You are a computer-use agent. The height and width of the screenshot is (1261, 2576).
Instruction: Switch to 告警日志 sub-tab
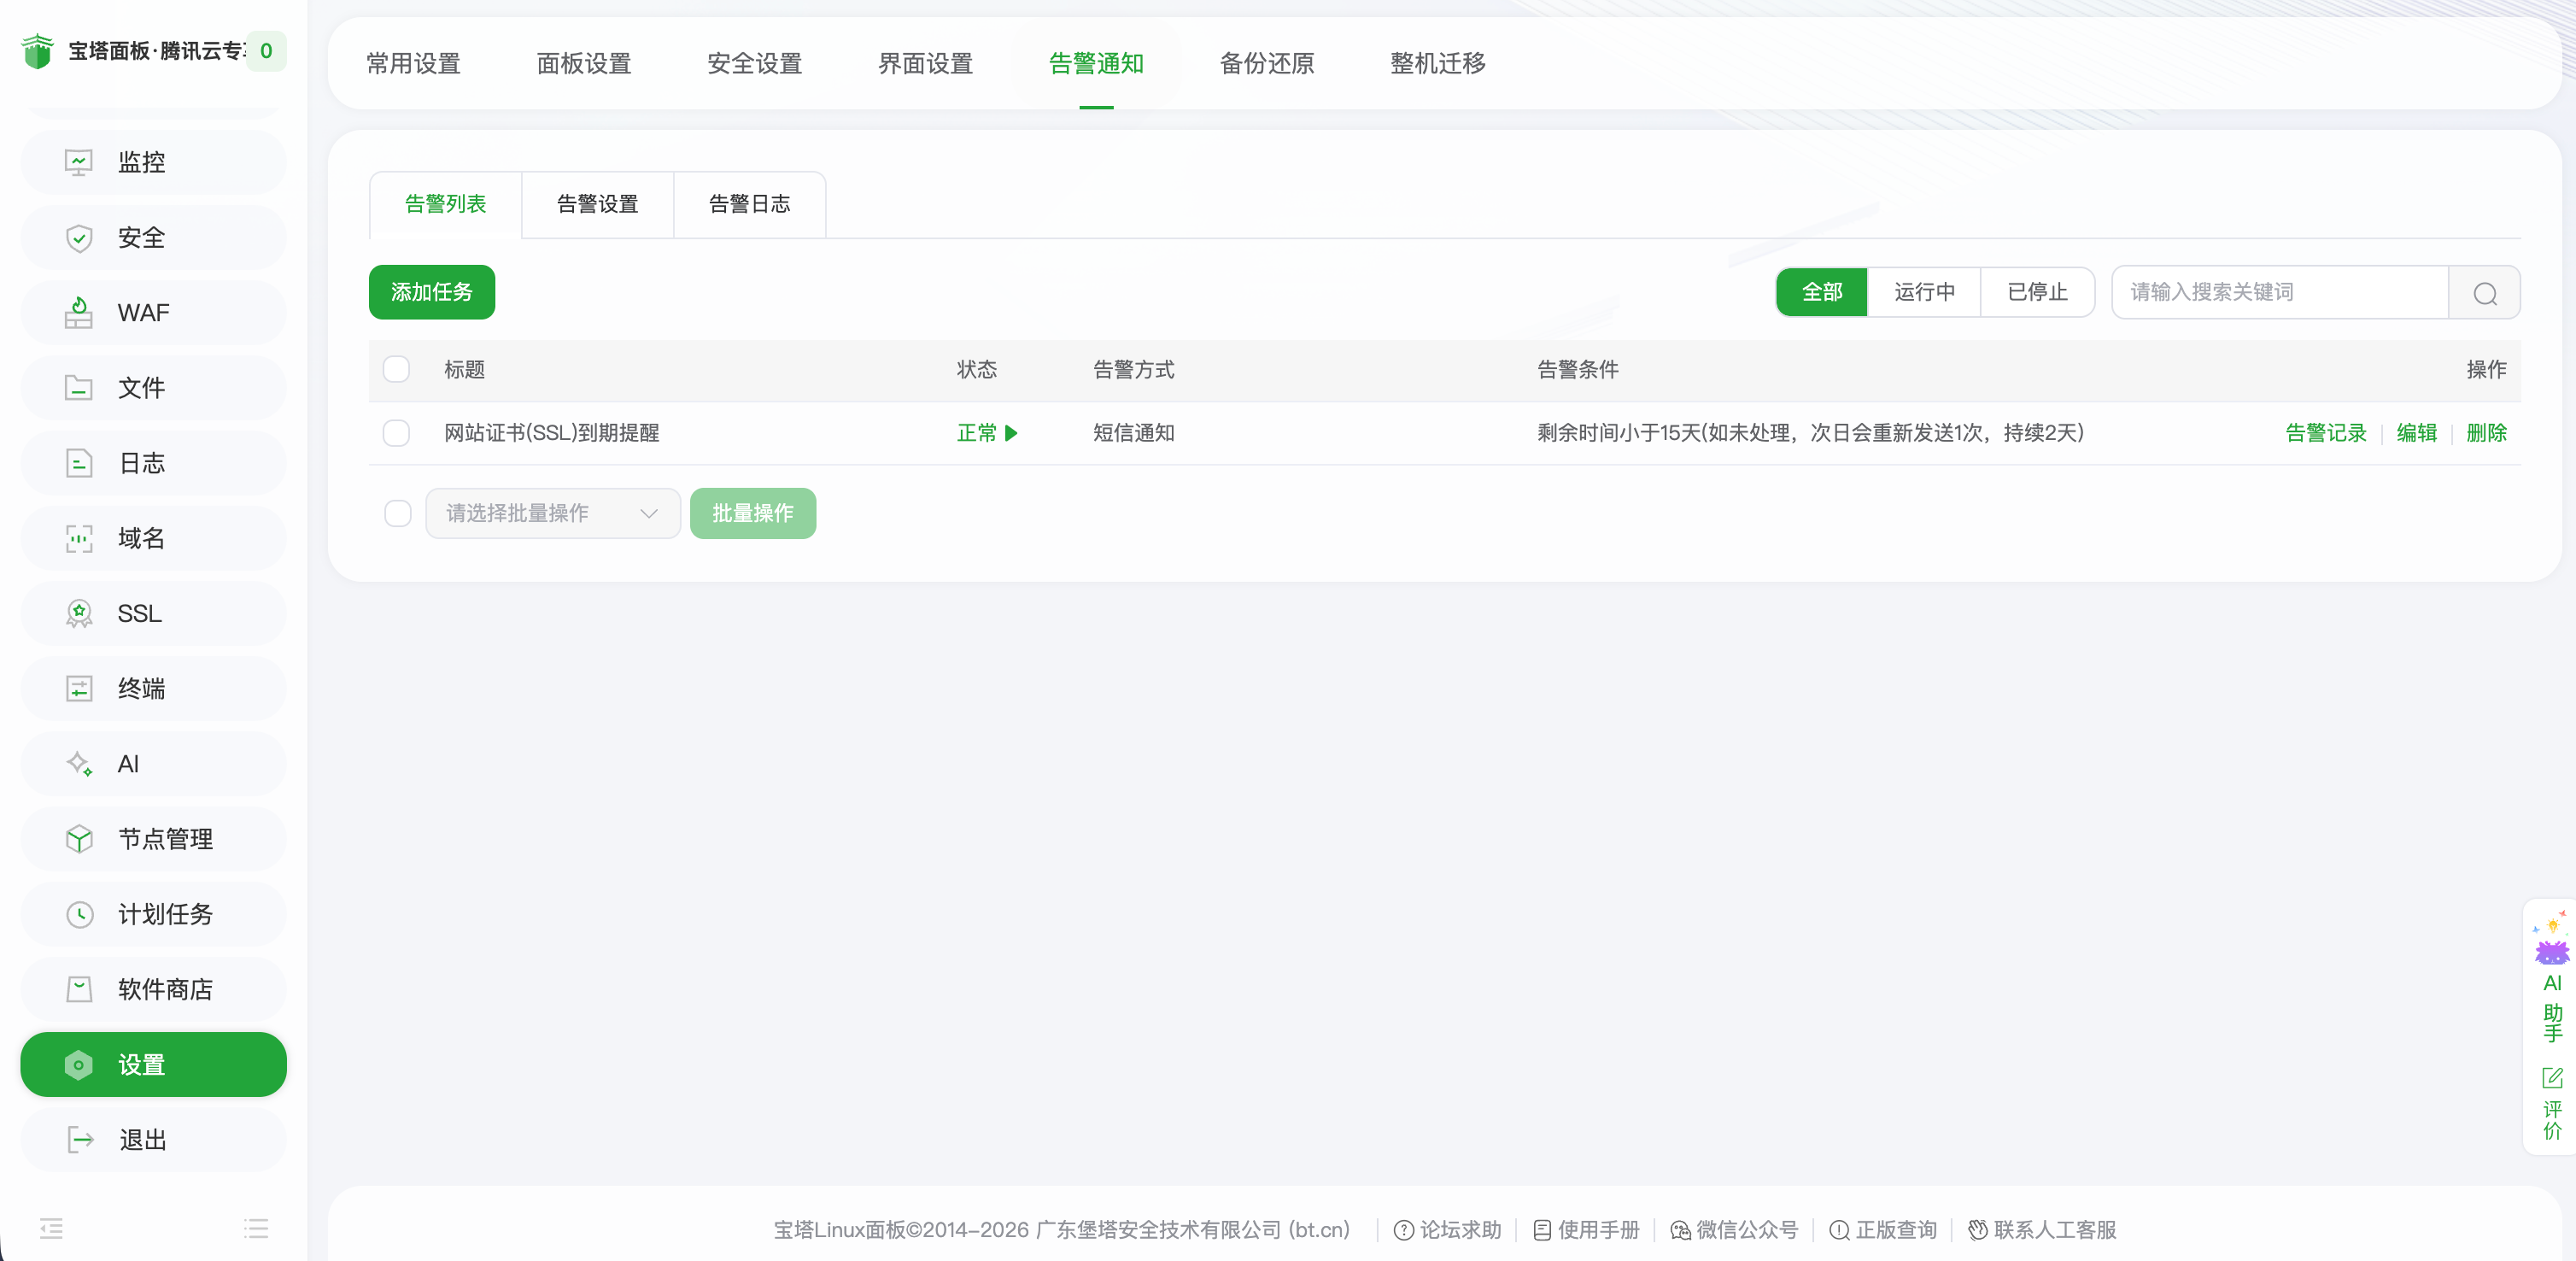click(x=749, y=204)
